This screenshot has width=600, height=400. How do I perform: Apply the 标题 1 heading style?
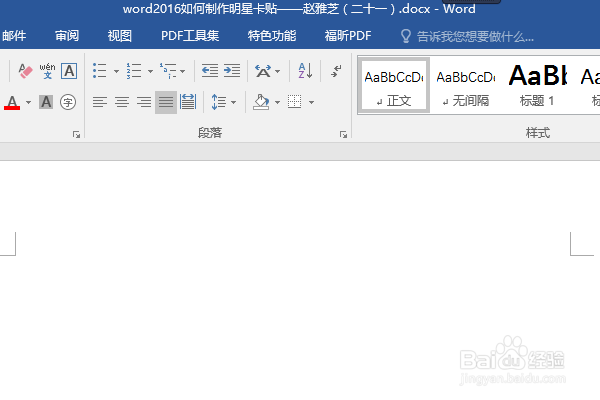[538, 85]
